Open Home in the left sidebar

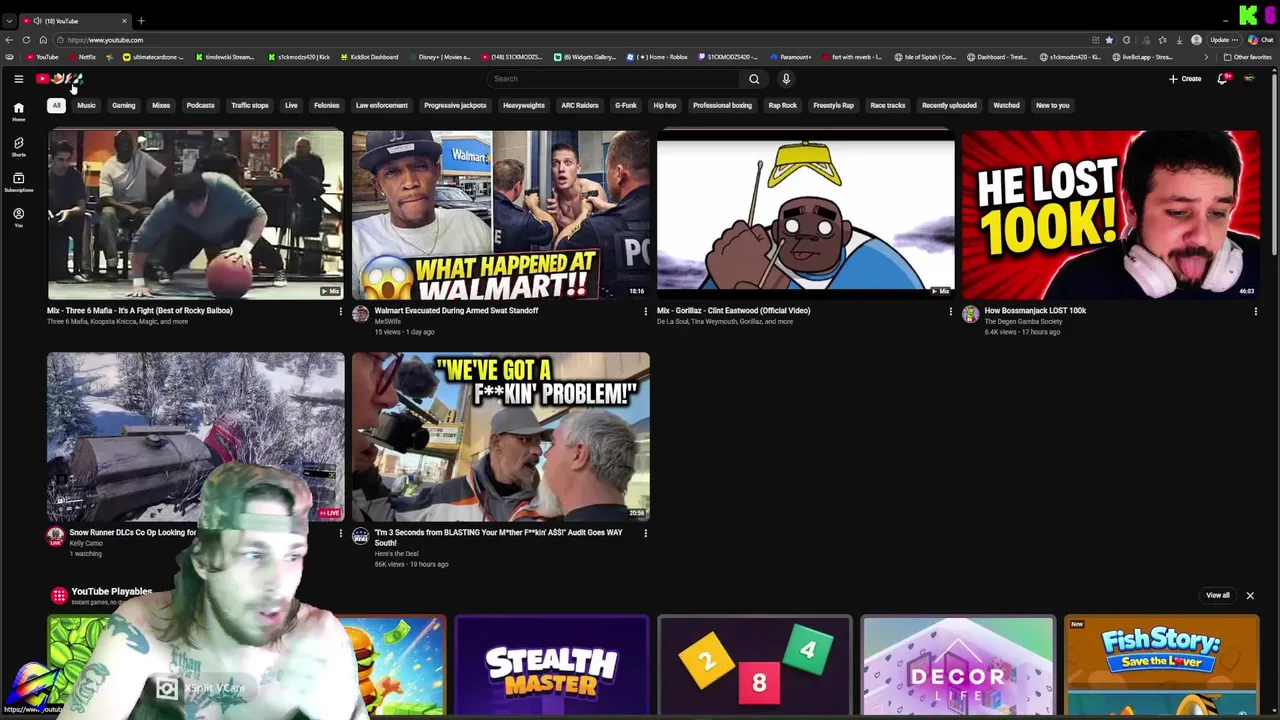[18, 111]
